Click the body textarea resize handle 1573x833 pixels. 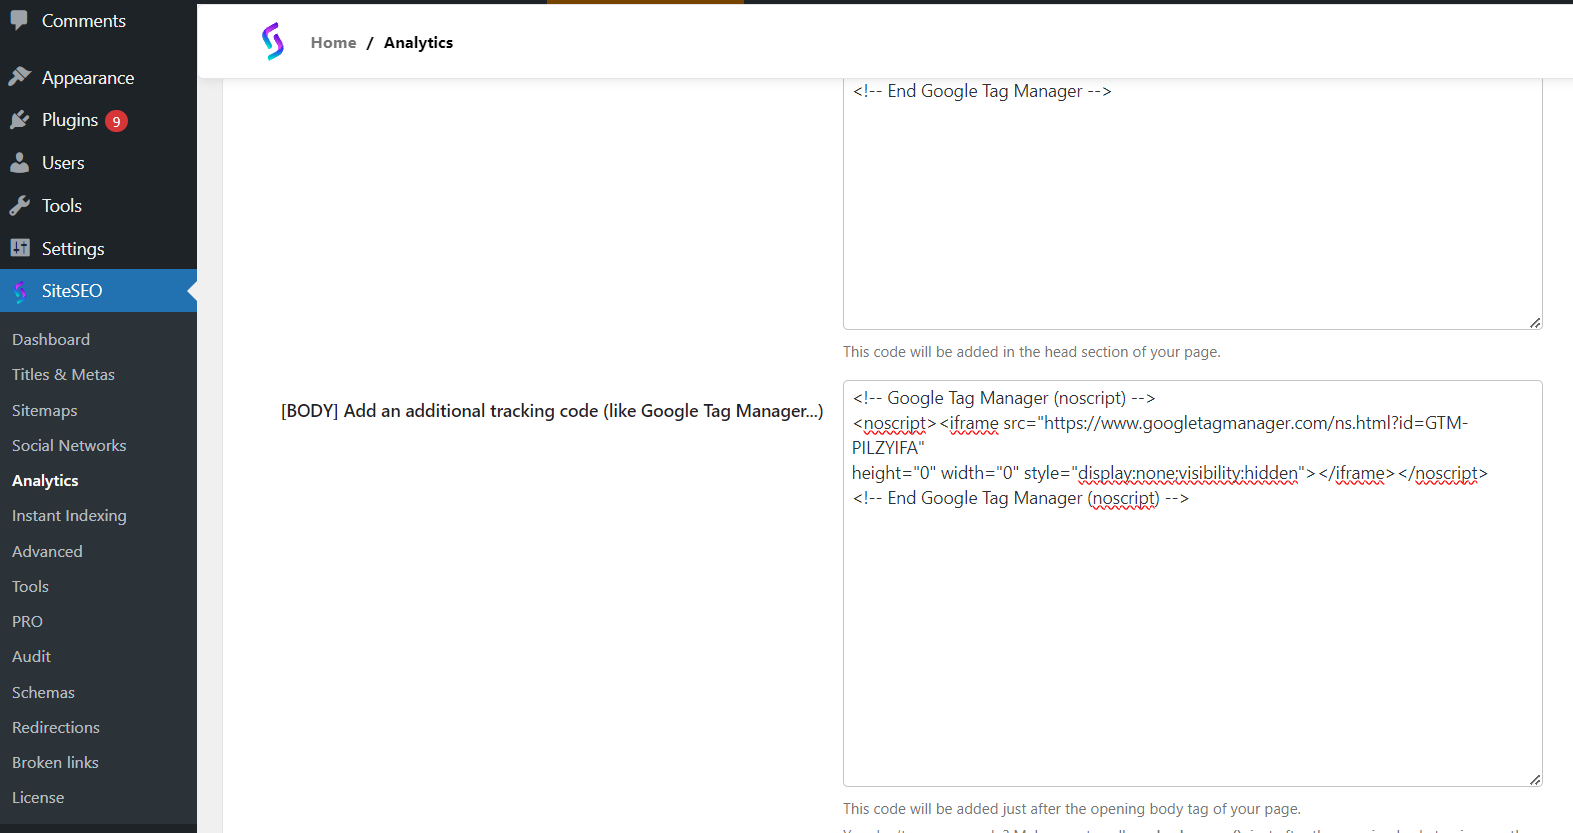[1535, 779]
